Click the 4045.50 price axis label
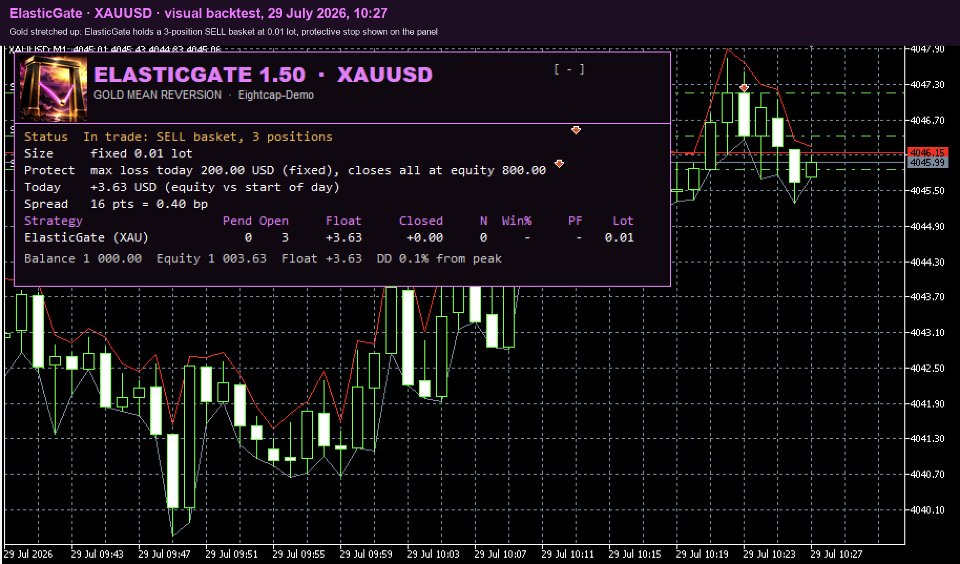960x564 pixels. 927,190
